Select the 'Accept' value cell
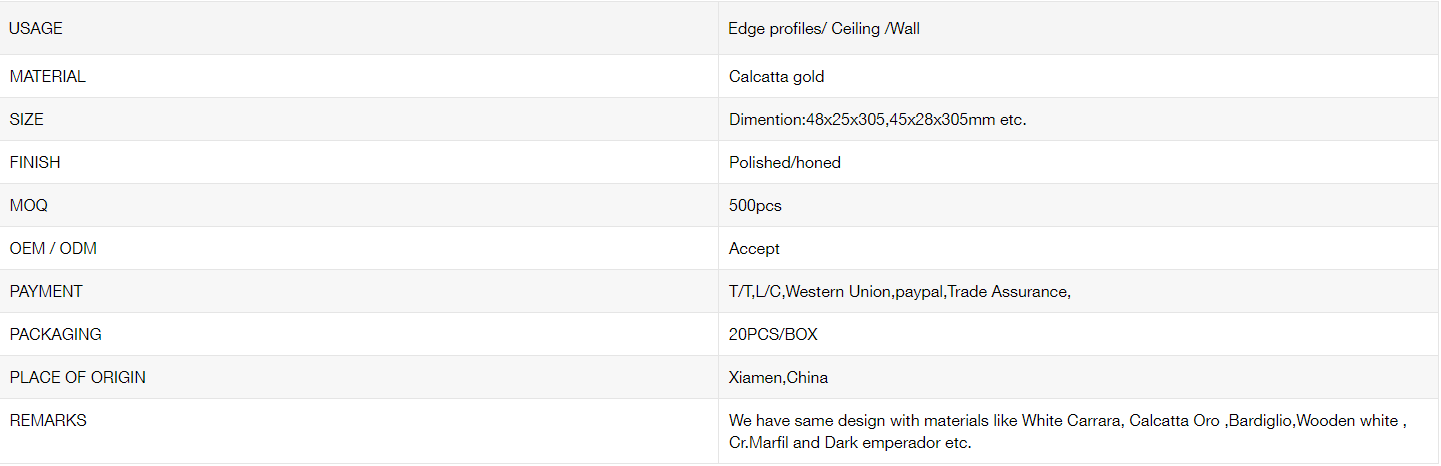 754,248
